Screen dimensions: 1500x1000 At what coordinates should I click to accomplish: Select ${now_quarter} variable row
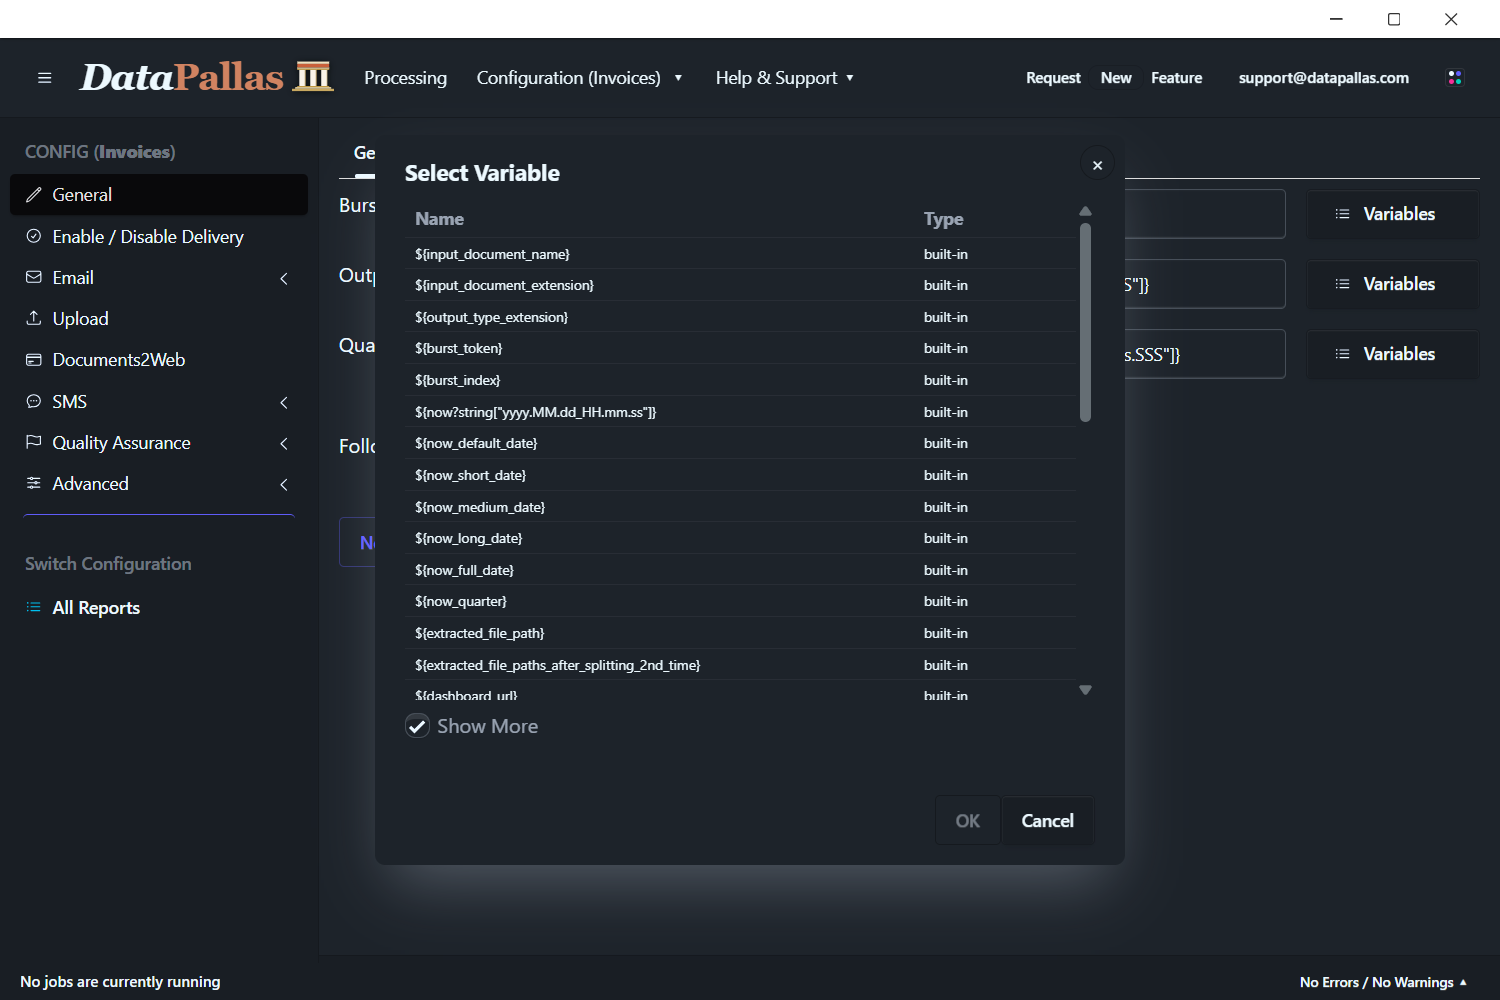pyautogui.click(x=740, y=601)
